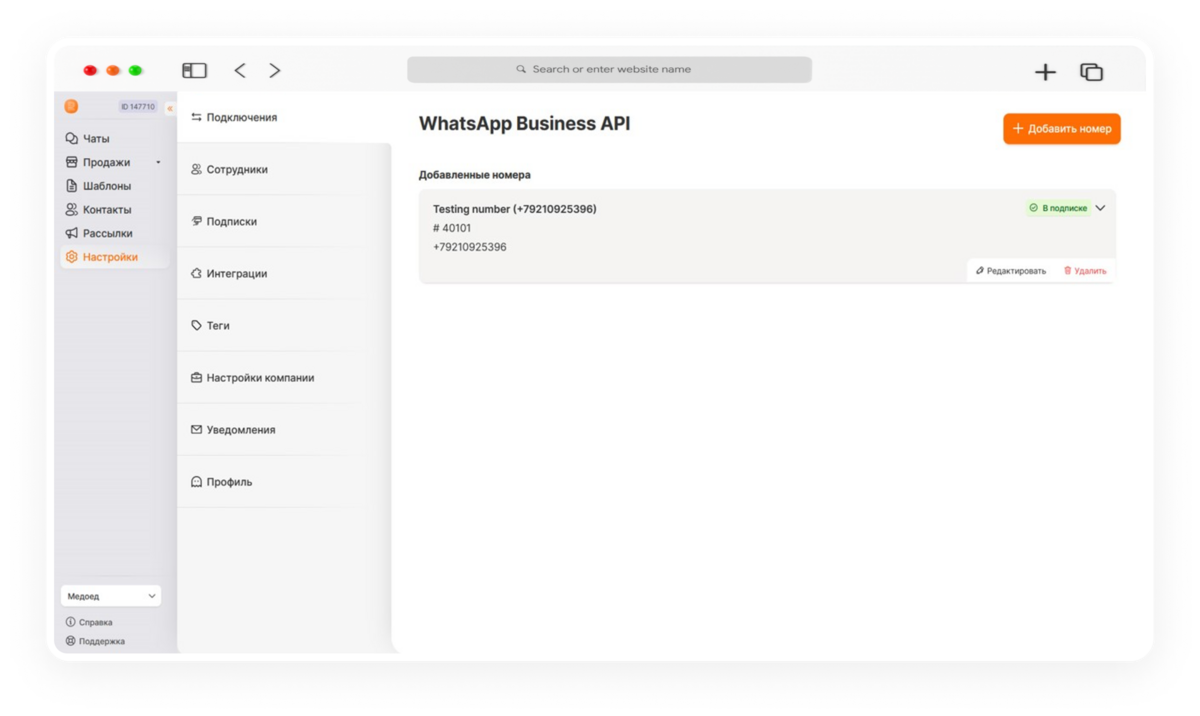Click the Рассылки megaphone icon
This screenshot has height=716, width=1200.
pyautogui.click(x=71, y=233)
